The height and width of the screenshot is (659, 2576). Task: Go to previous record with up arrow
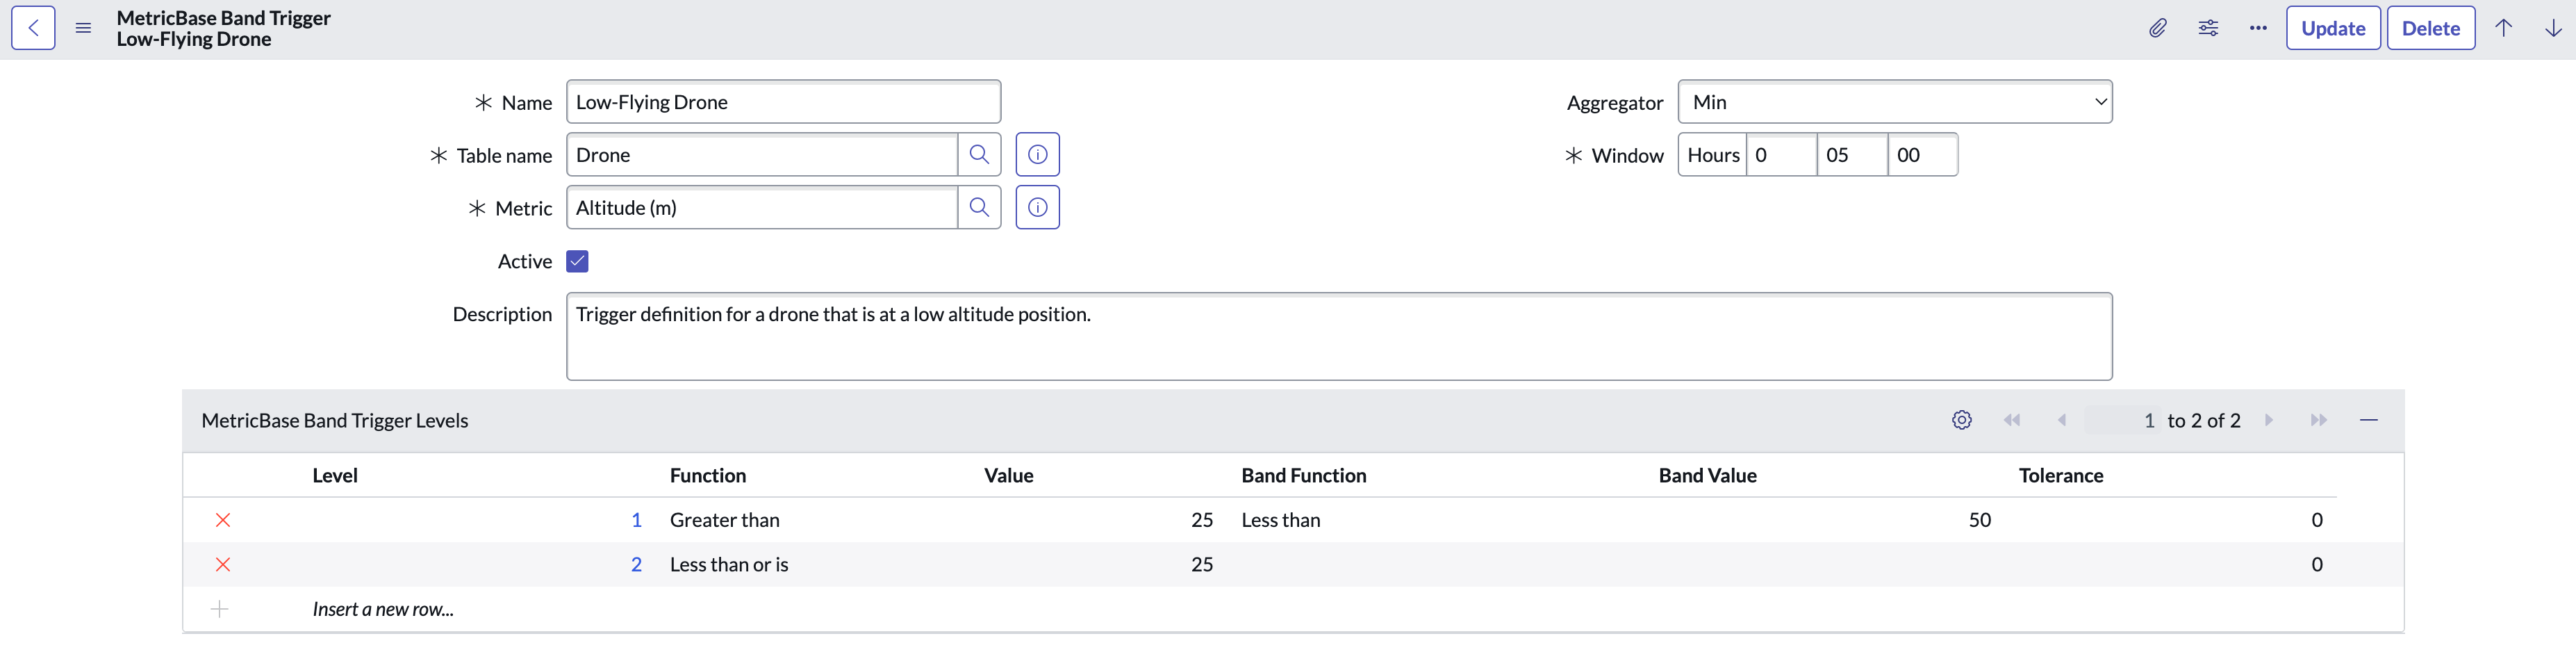(x=2503, y=28)
